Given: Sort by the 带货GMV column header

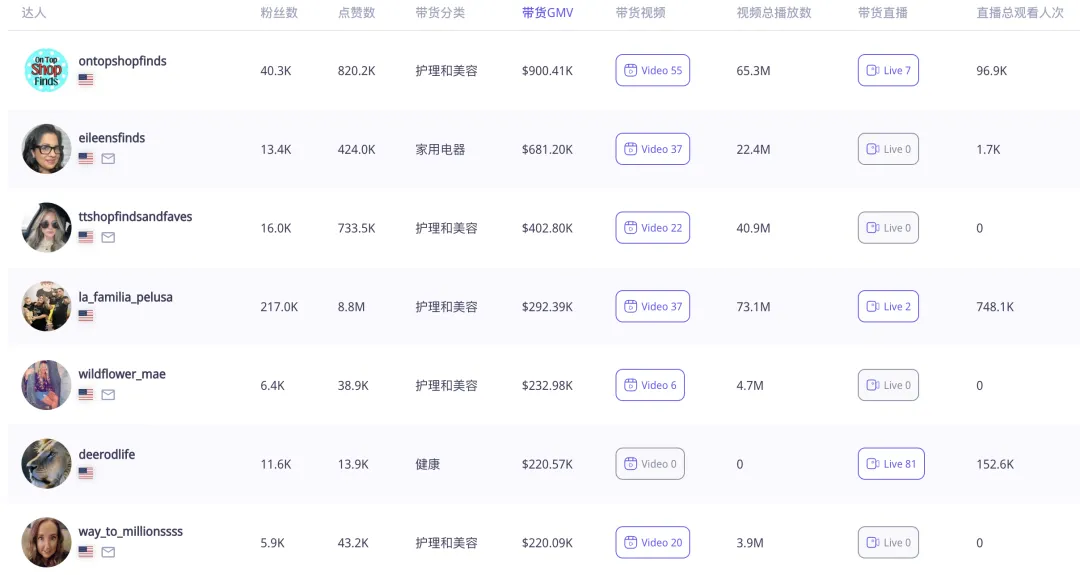Looking at the screenshot, I should click(x=547, y=13).
